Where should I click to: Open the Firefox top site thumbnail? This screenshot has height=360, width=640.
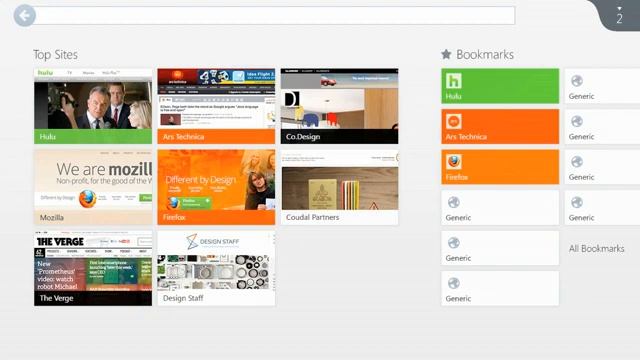click(216, 187)
